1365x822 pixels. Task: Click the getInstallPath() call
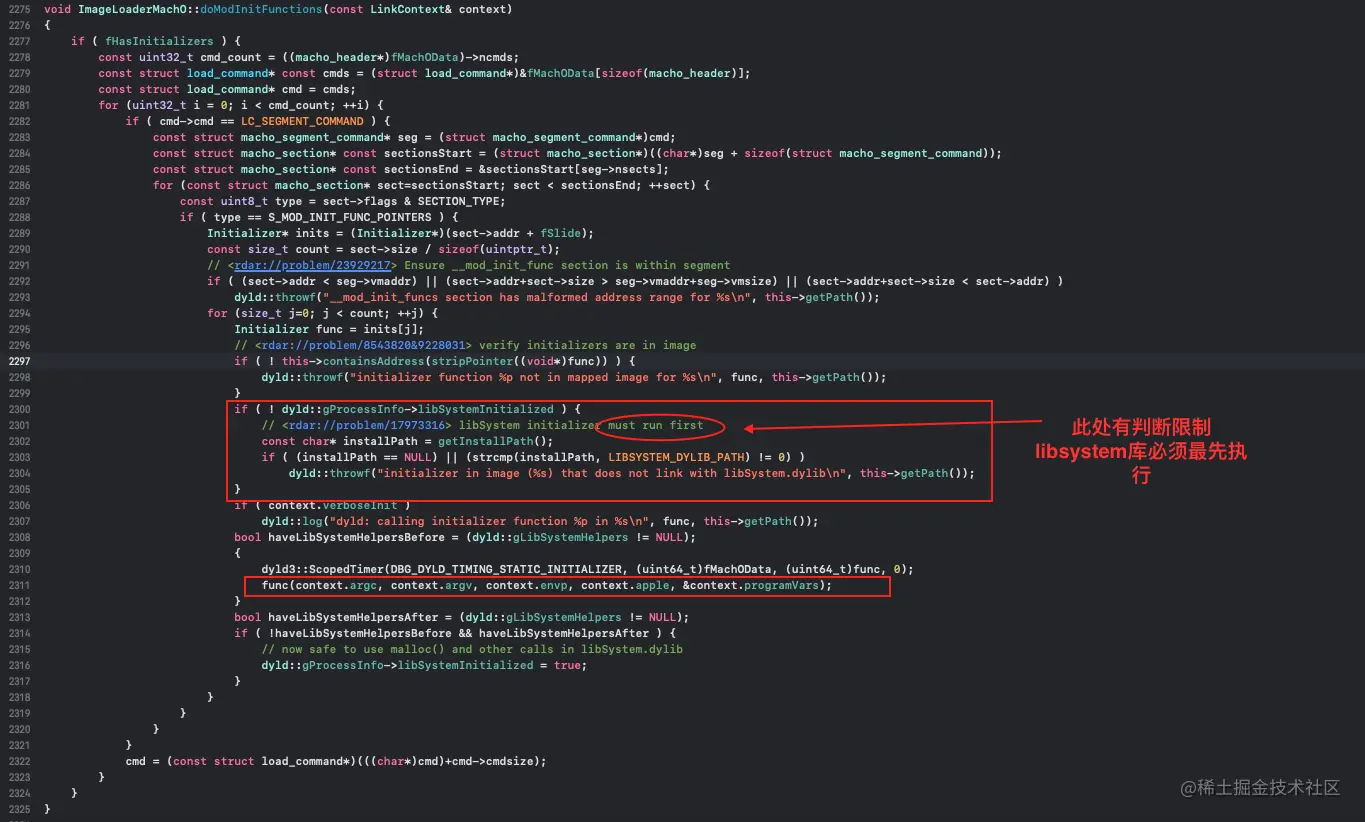point(496,441)
